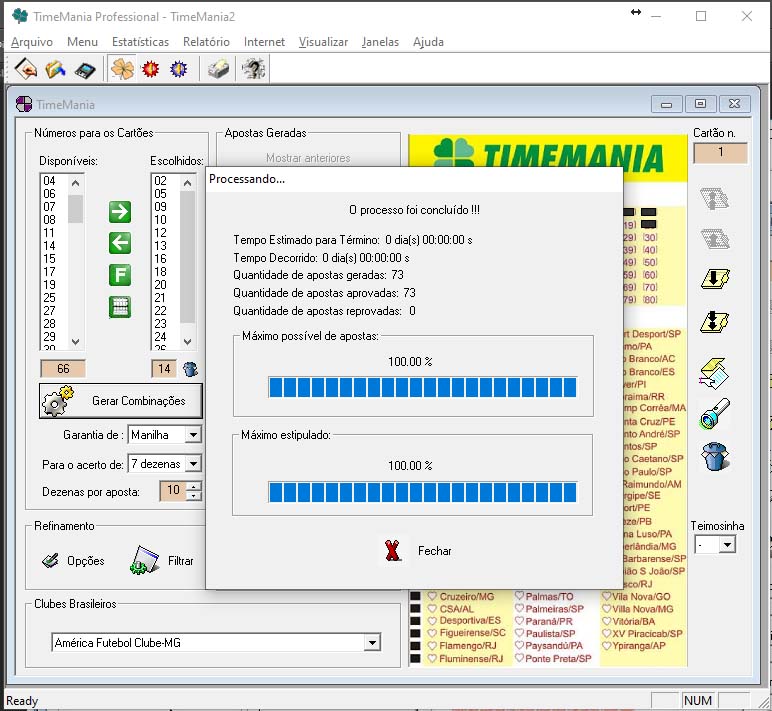
Task: Click Máximo possível de apostas progress bar
Action: (422, 387)
